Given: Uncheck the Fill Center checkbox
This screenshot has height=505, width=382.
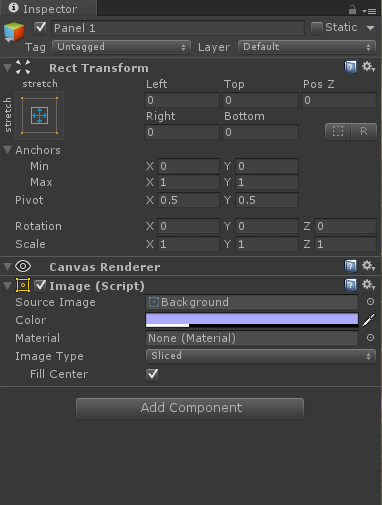Looking at the screenshot, I should (152, 374).
